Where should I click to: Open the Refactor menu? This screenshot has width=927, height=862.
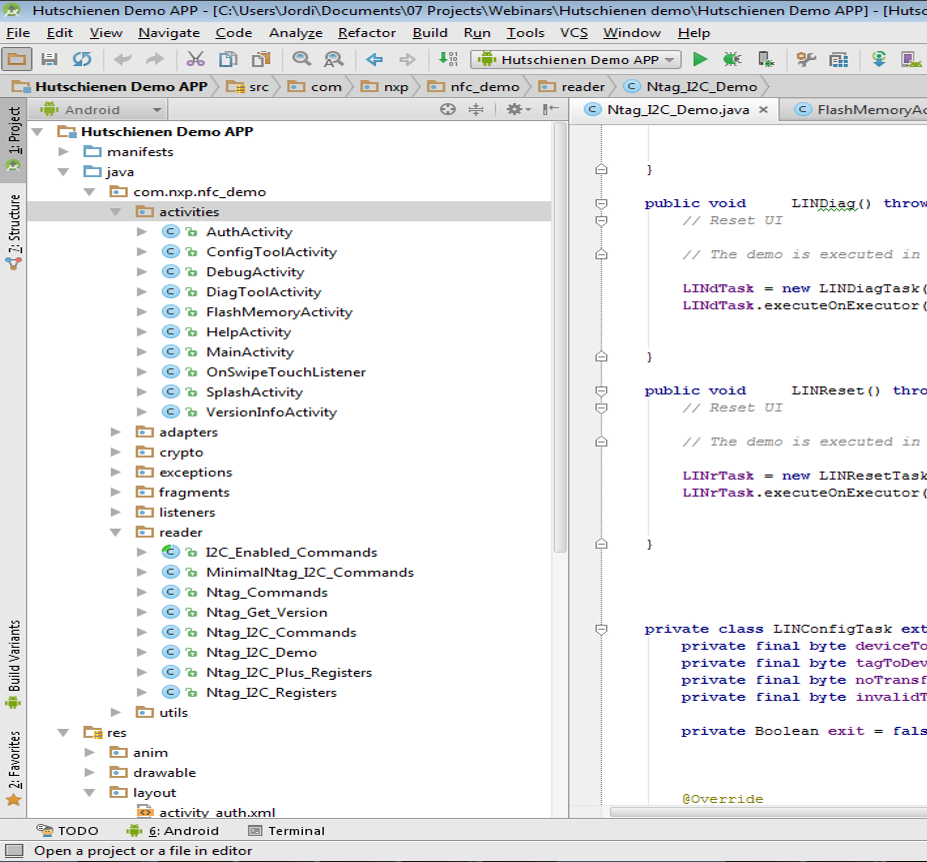pyautogui.click(x=366, y=33)
